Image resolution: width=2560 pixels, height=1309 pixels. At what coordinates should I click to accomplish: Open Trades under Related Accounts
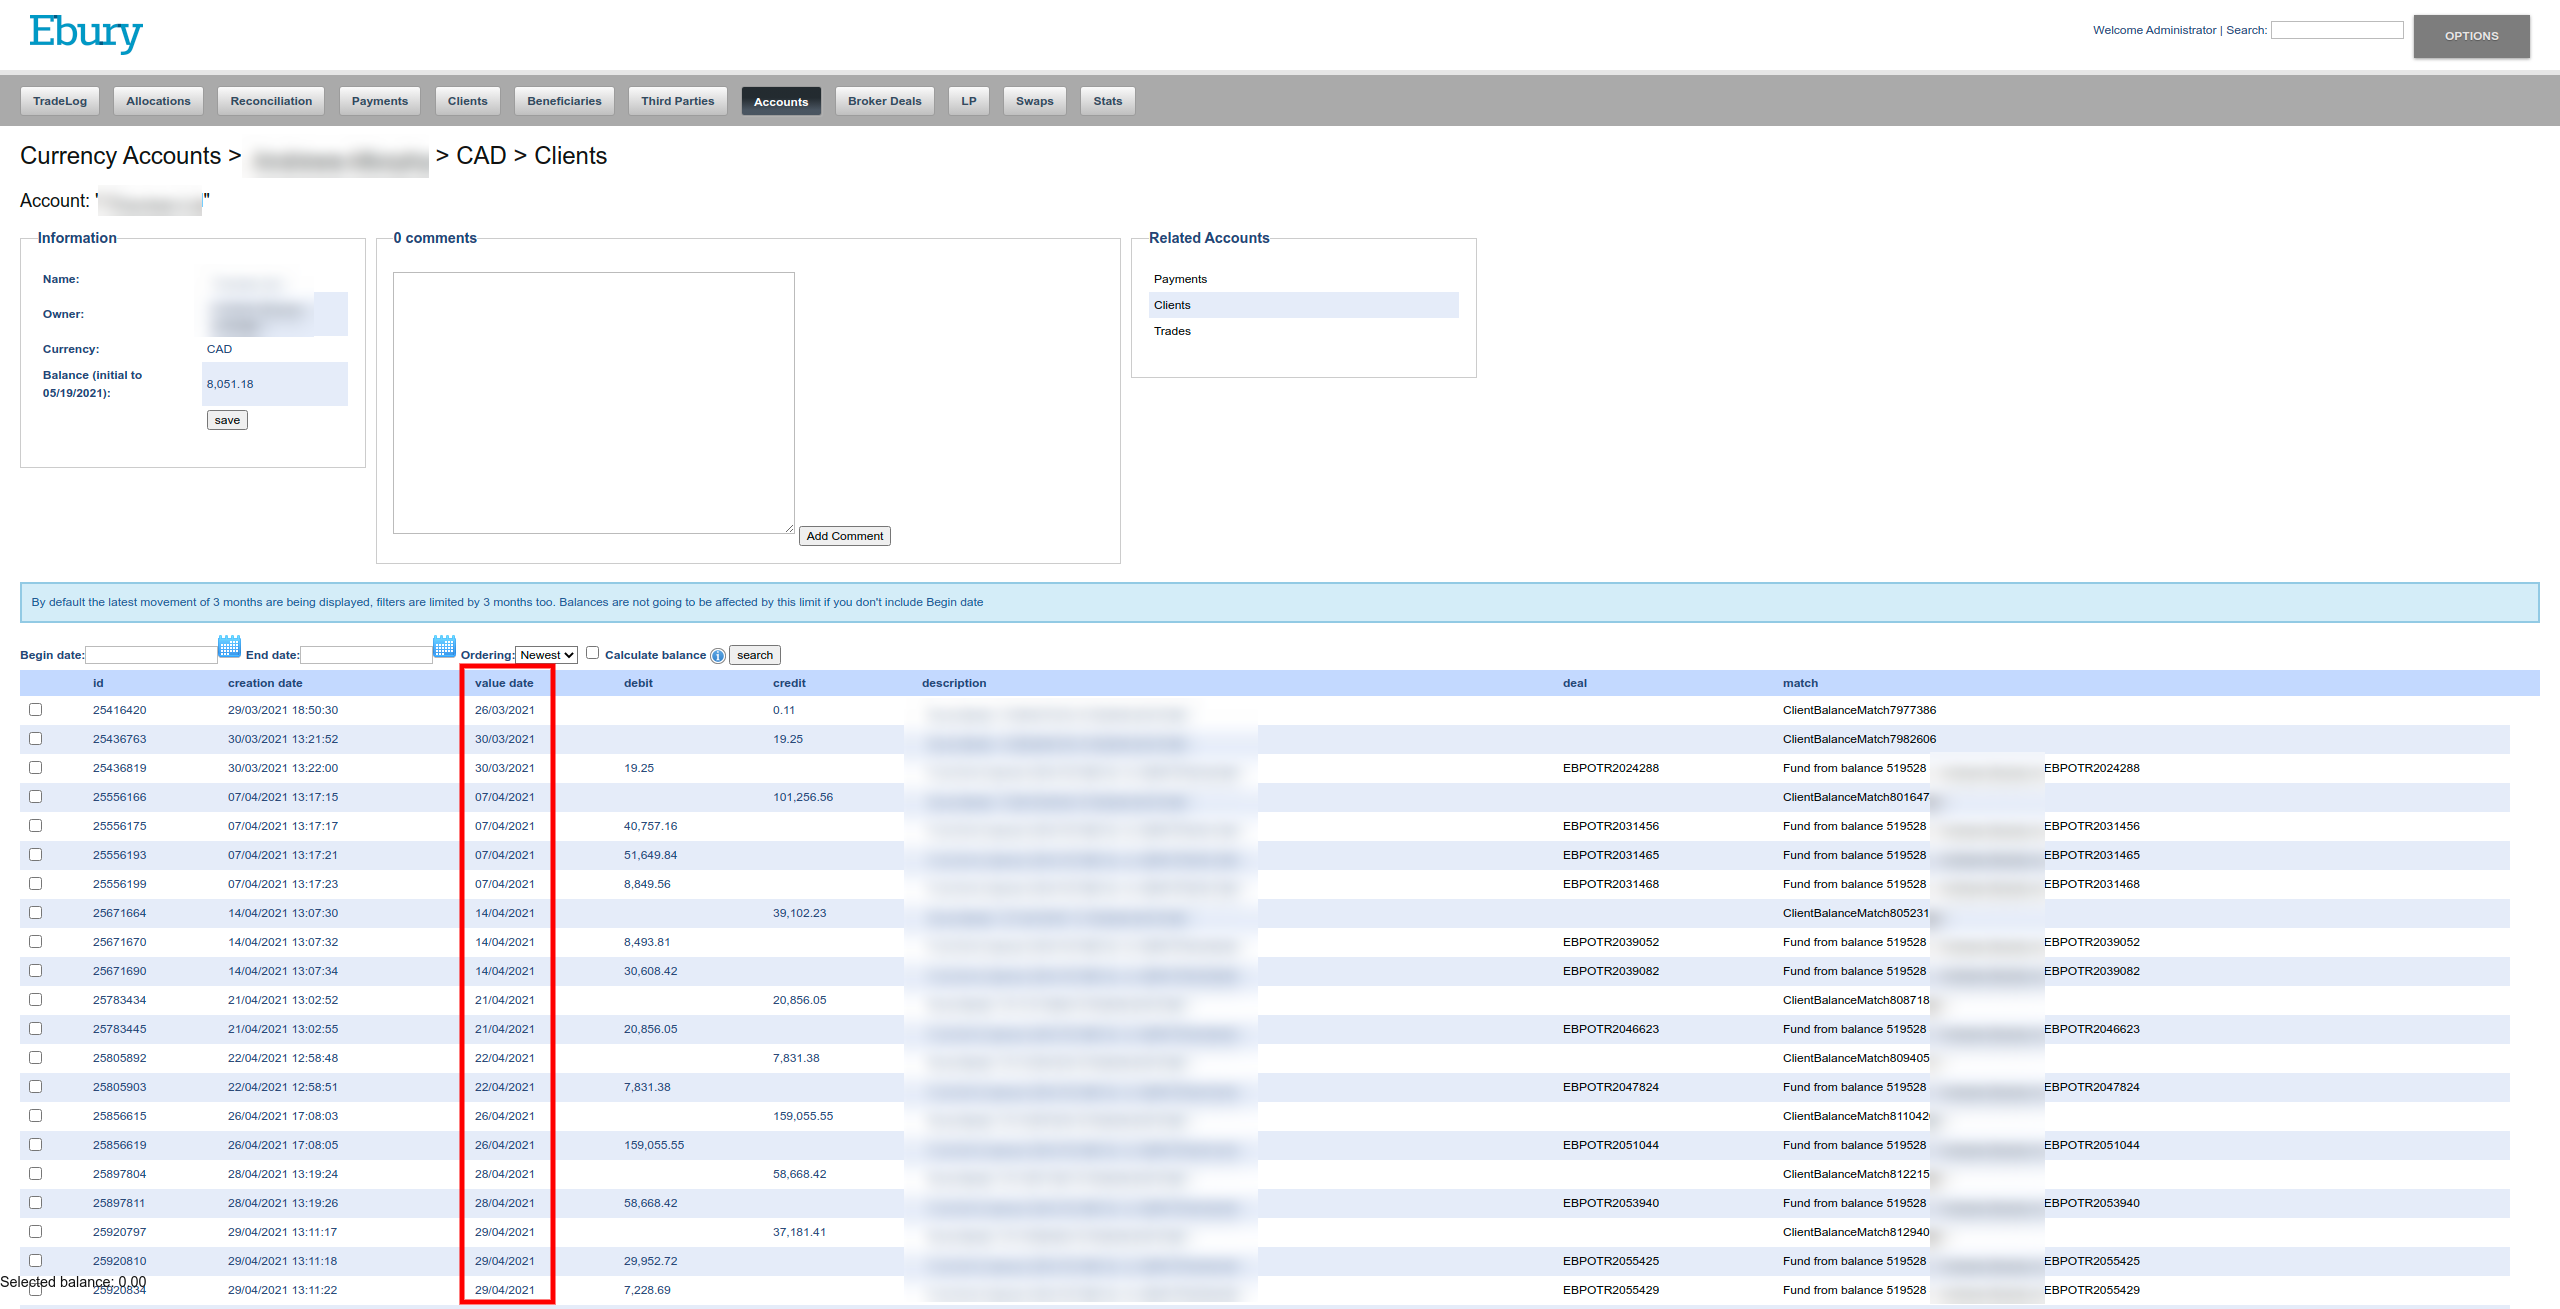click(1172, 331)
